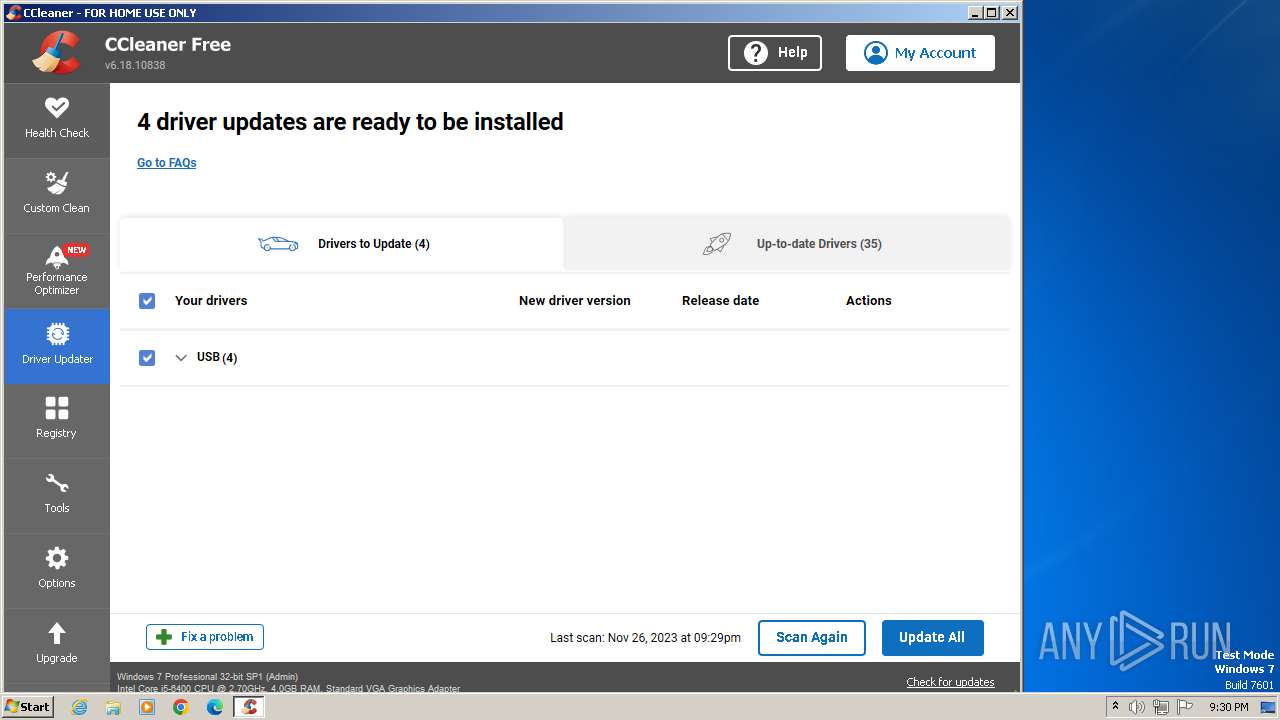Launch Google Chrome from the taskbar
The height and width of the screenshot is (720, 1280).
click(181, 707)
